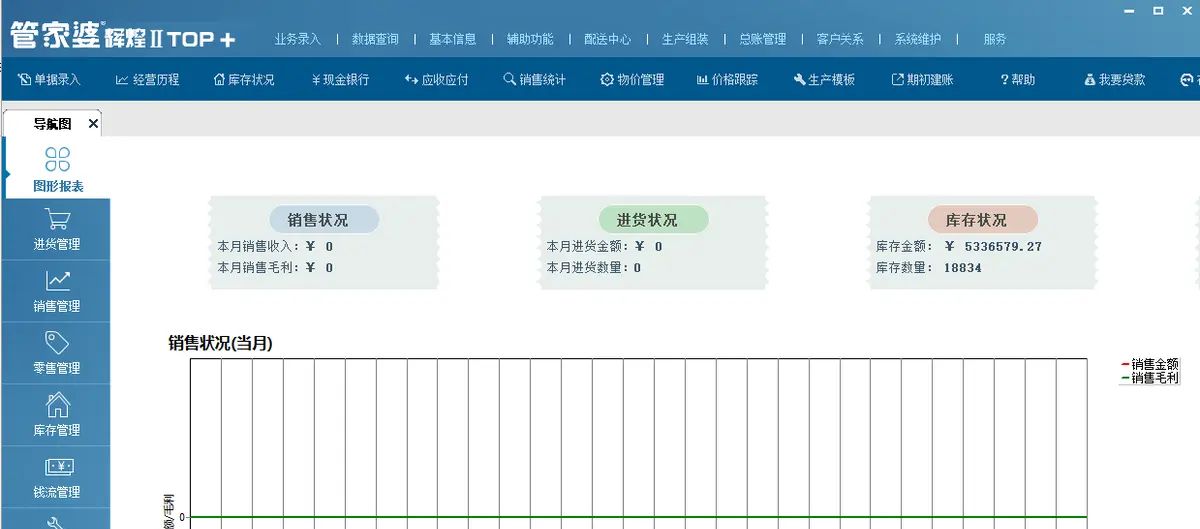Select the 图形报表 sidebar icon
Viewport: 1200px width, 529px height.
coord(57,168)
